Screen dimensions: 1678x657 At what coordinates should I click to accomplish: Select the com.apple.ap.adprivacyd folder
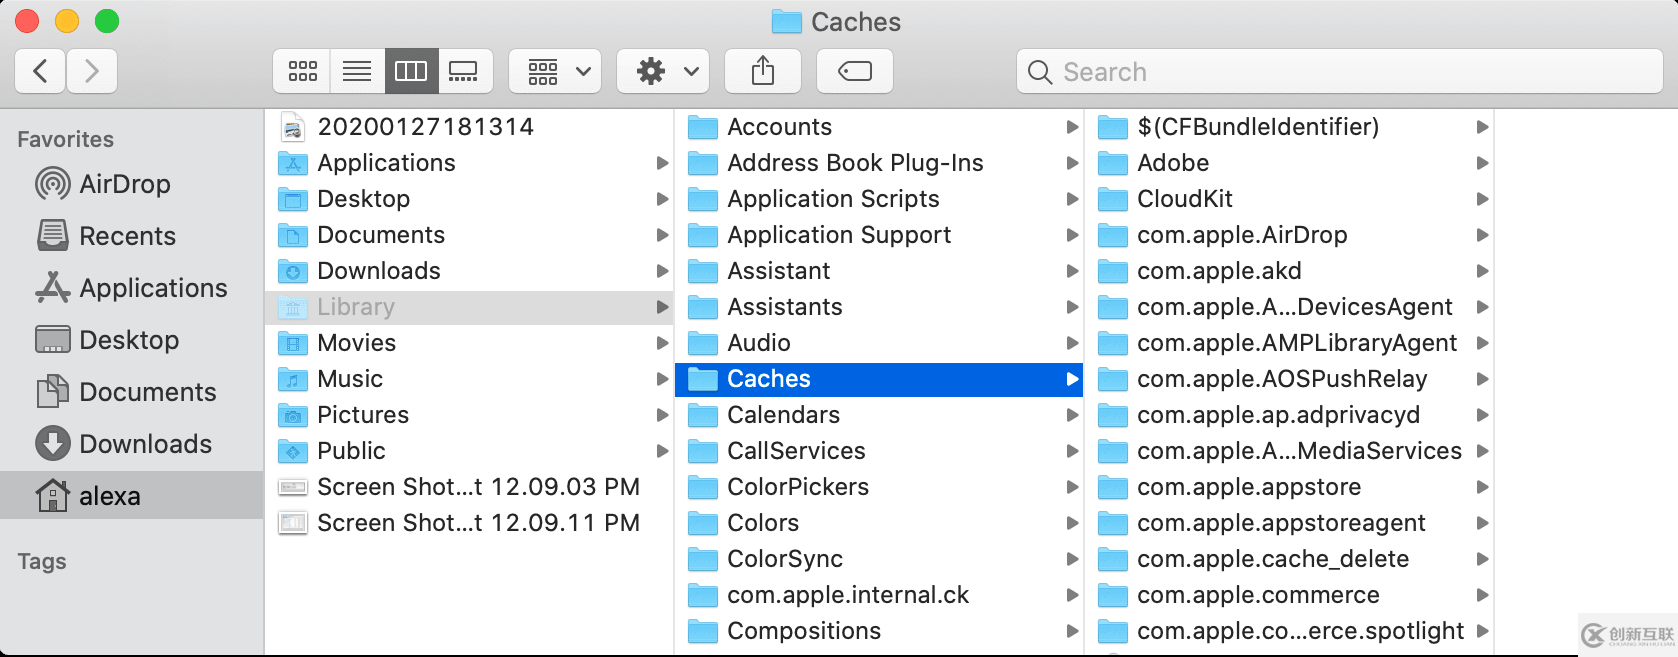(1290, 415)
